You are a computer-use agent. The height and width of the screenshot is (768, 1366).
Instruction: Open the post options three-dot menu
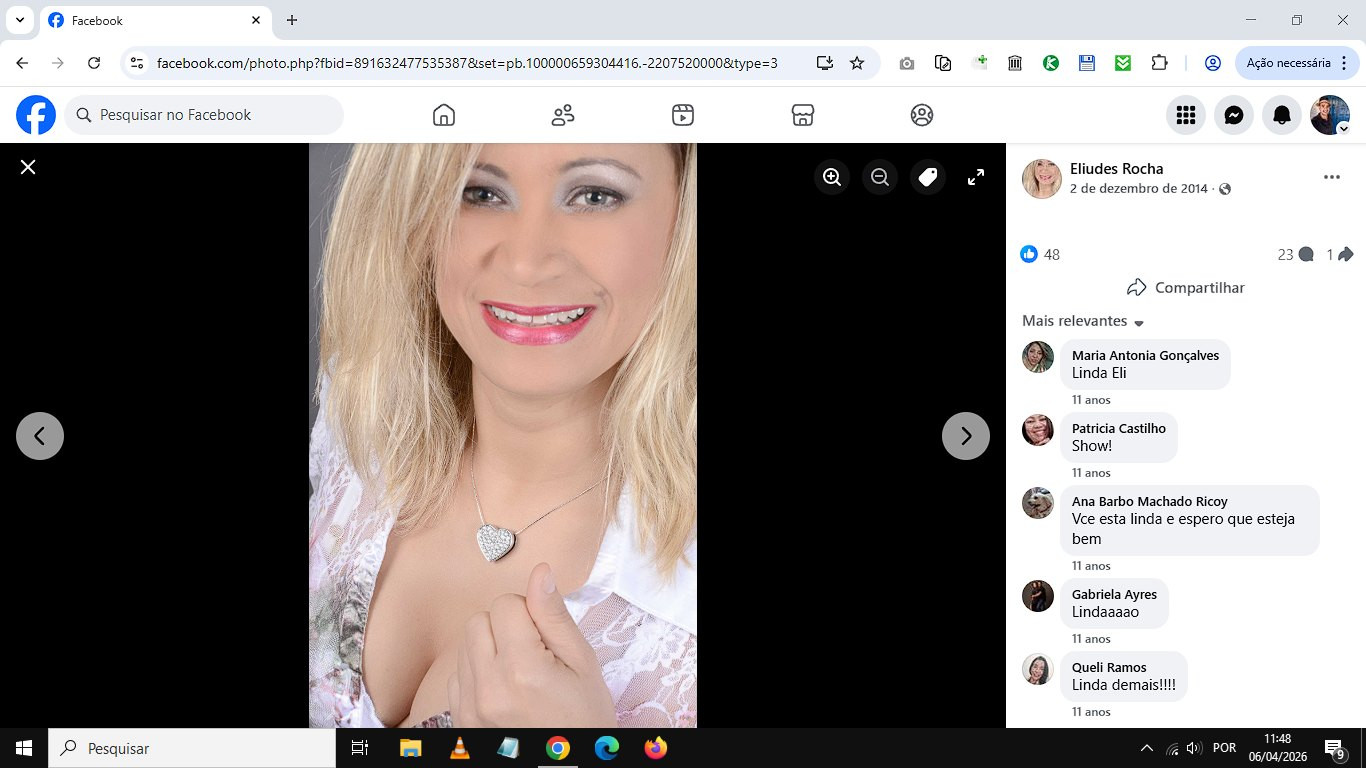pyautogui.click(x=1331, y=177)
